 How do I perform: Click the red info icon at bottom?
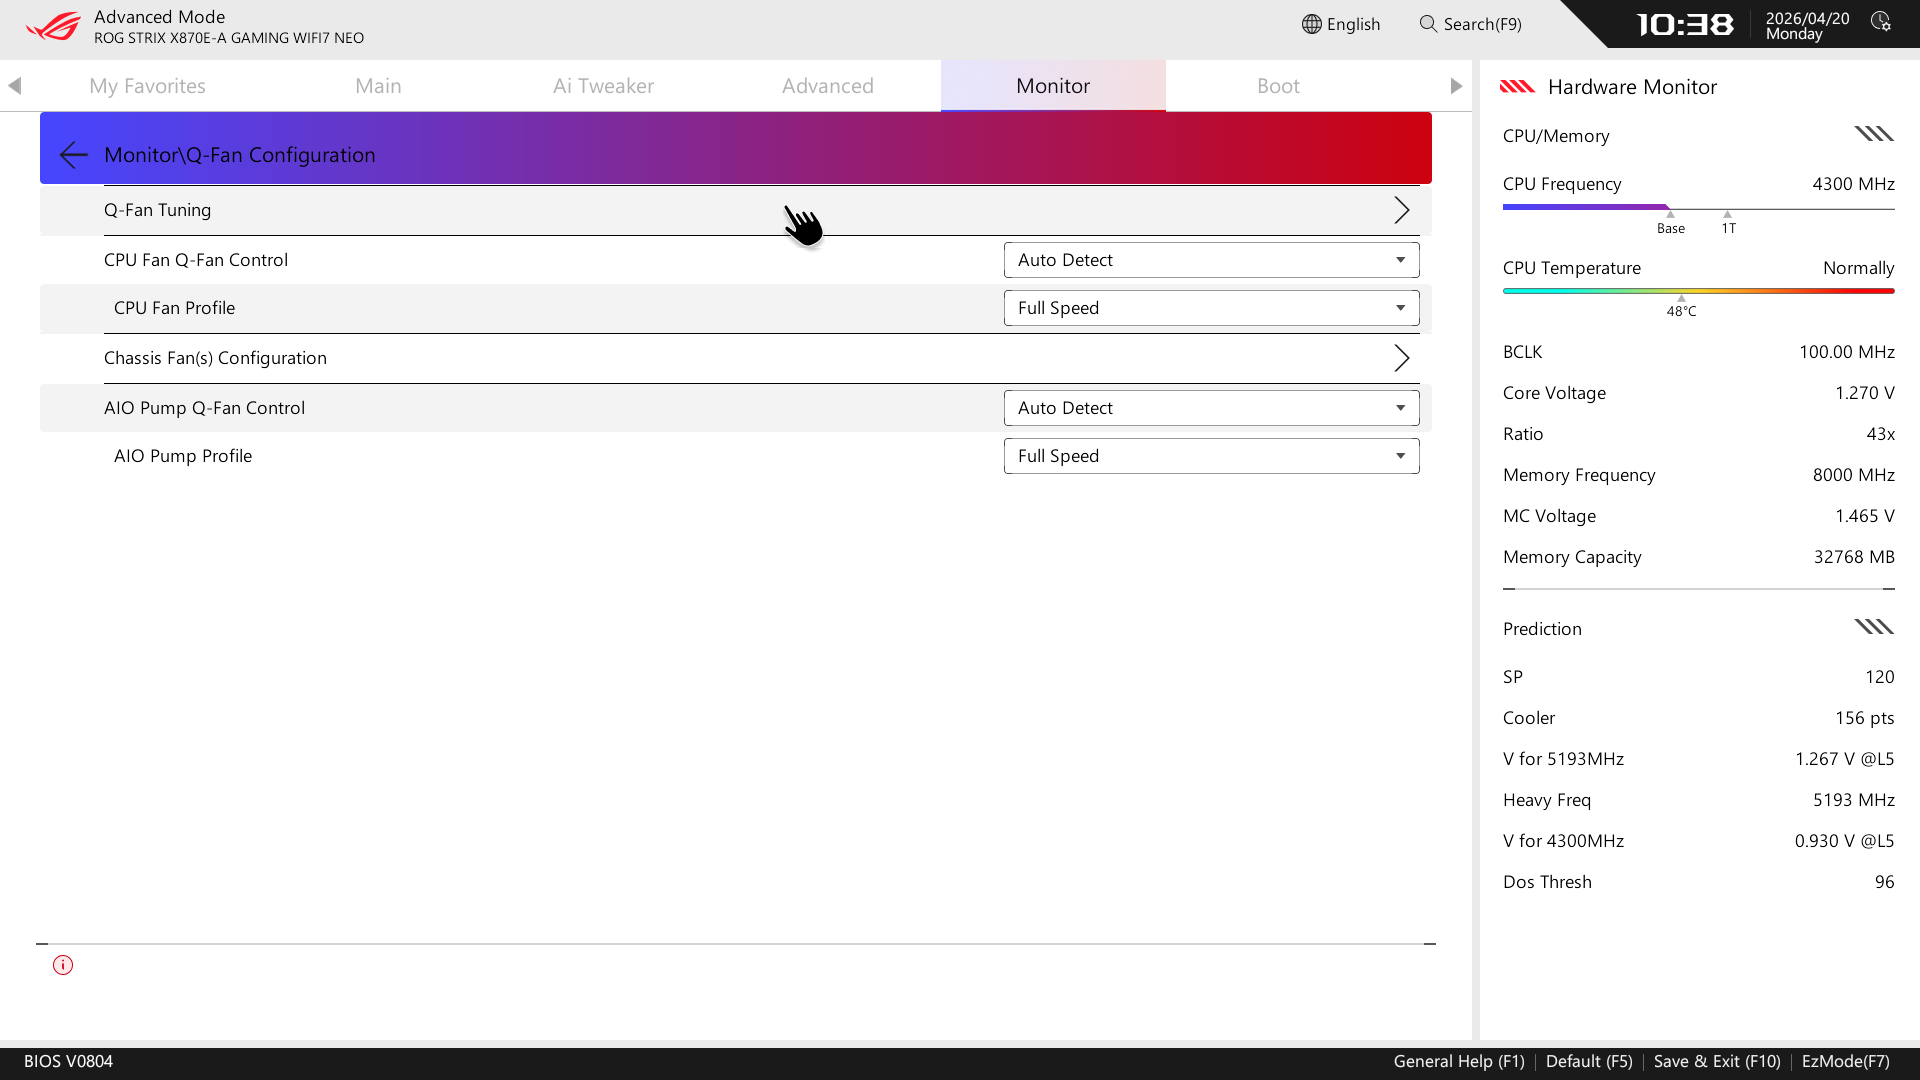63,965
